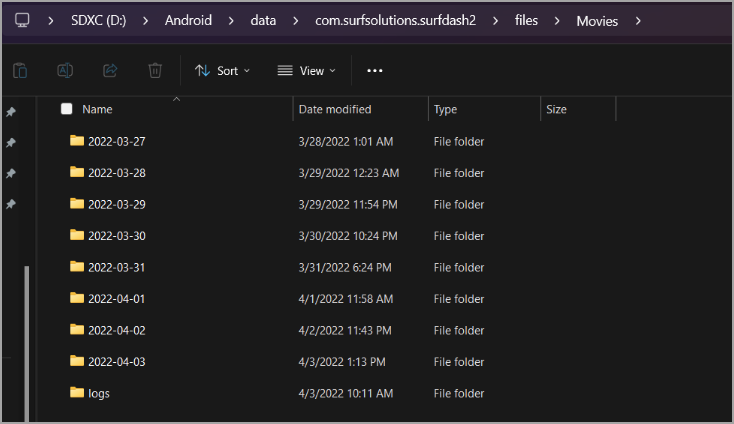Navigate to Android in the breadcrumb

tap(189, 20)
